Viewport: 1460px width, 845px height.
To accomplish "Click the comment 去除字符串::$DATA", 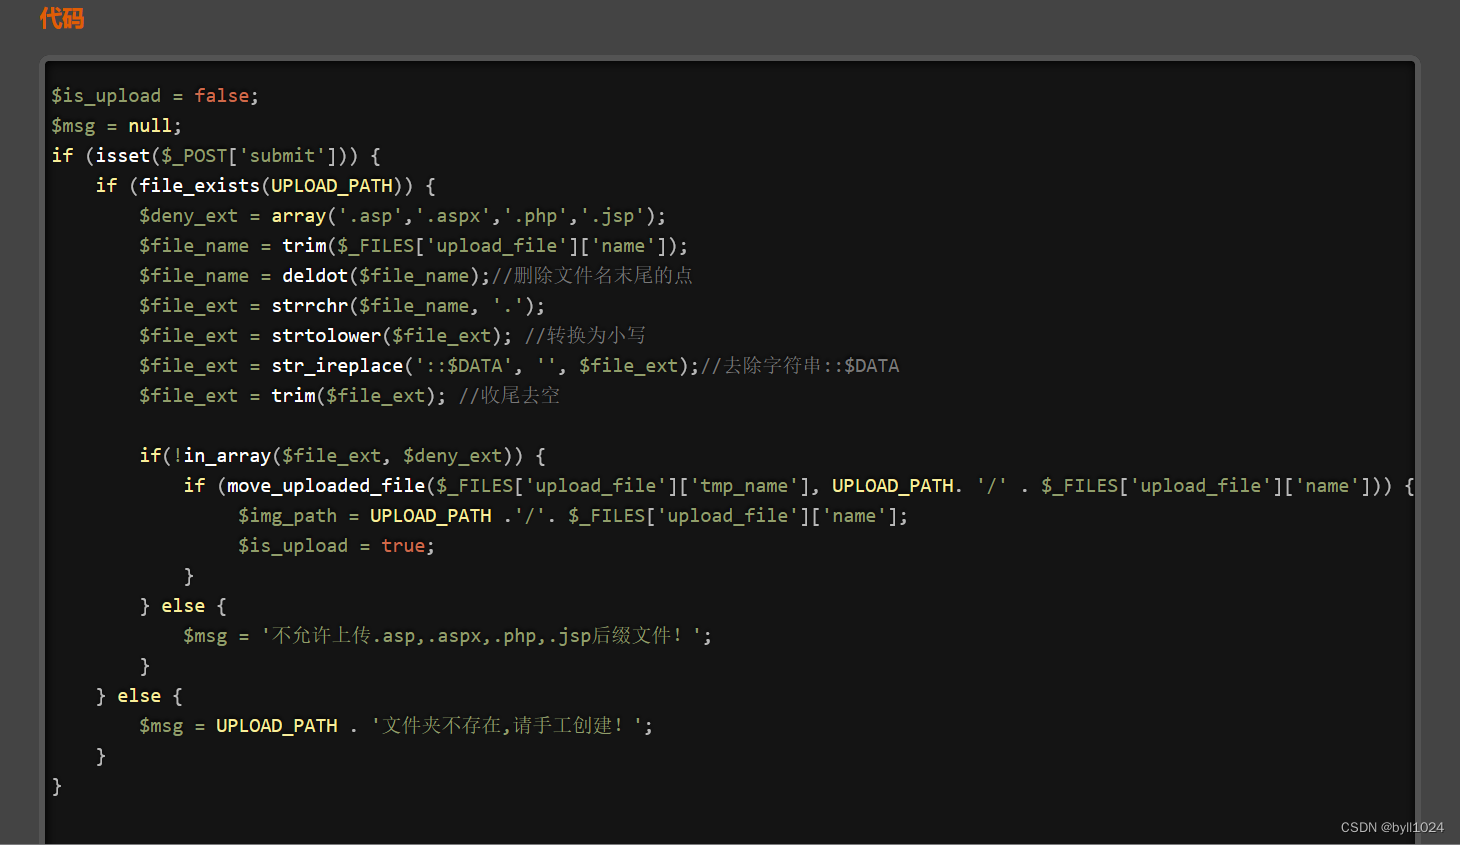I will tap(811, 366).
